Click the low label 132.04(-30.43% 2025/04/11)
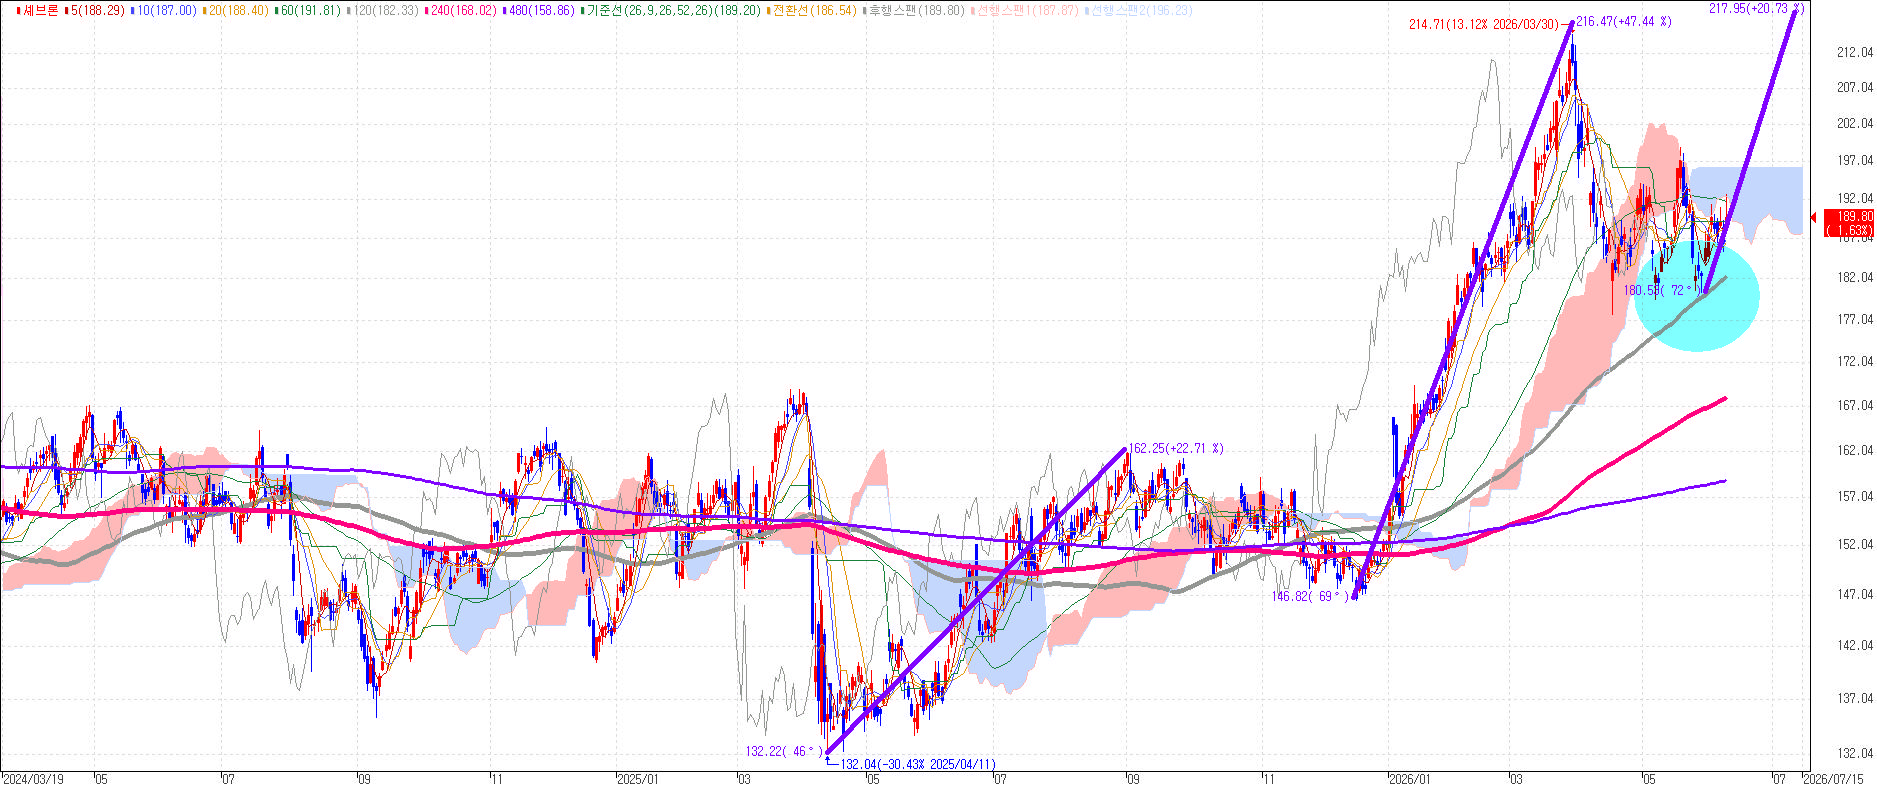 click(x=918, y=764)
